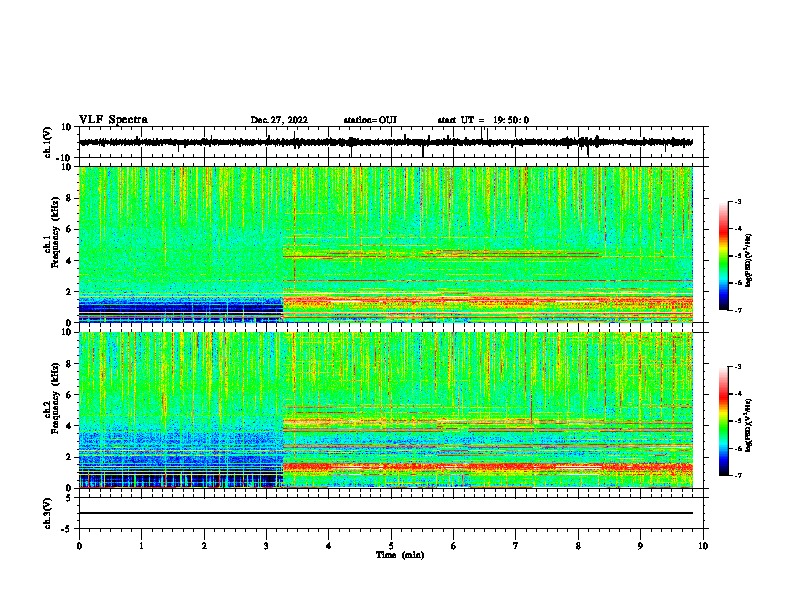Click the ch.1 color scale bar
The height and width of the screenshot is (612, 792).
point(724,256)
